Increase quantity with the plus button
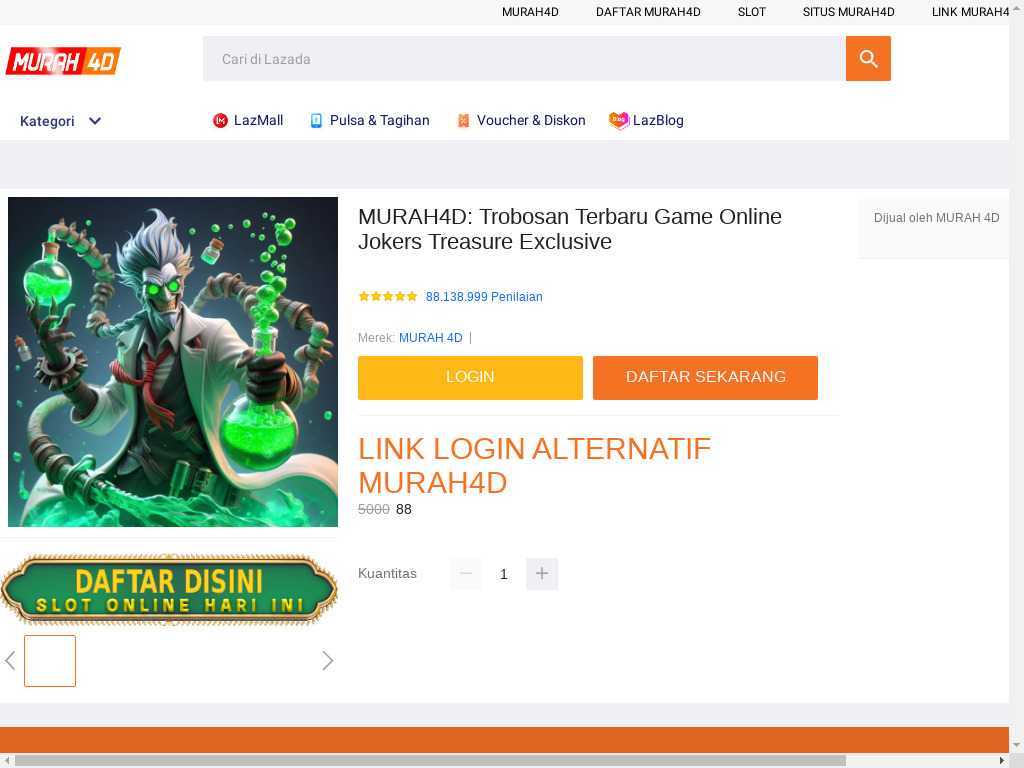The image size is (1024, 768). [x=542, y=574]
